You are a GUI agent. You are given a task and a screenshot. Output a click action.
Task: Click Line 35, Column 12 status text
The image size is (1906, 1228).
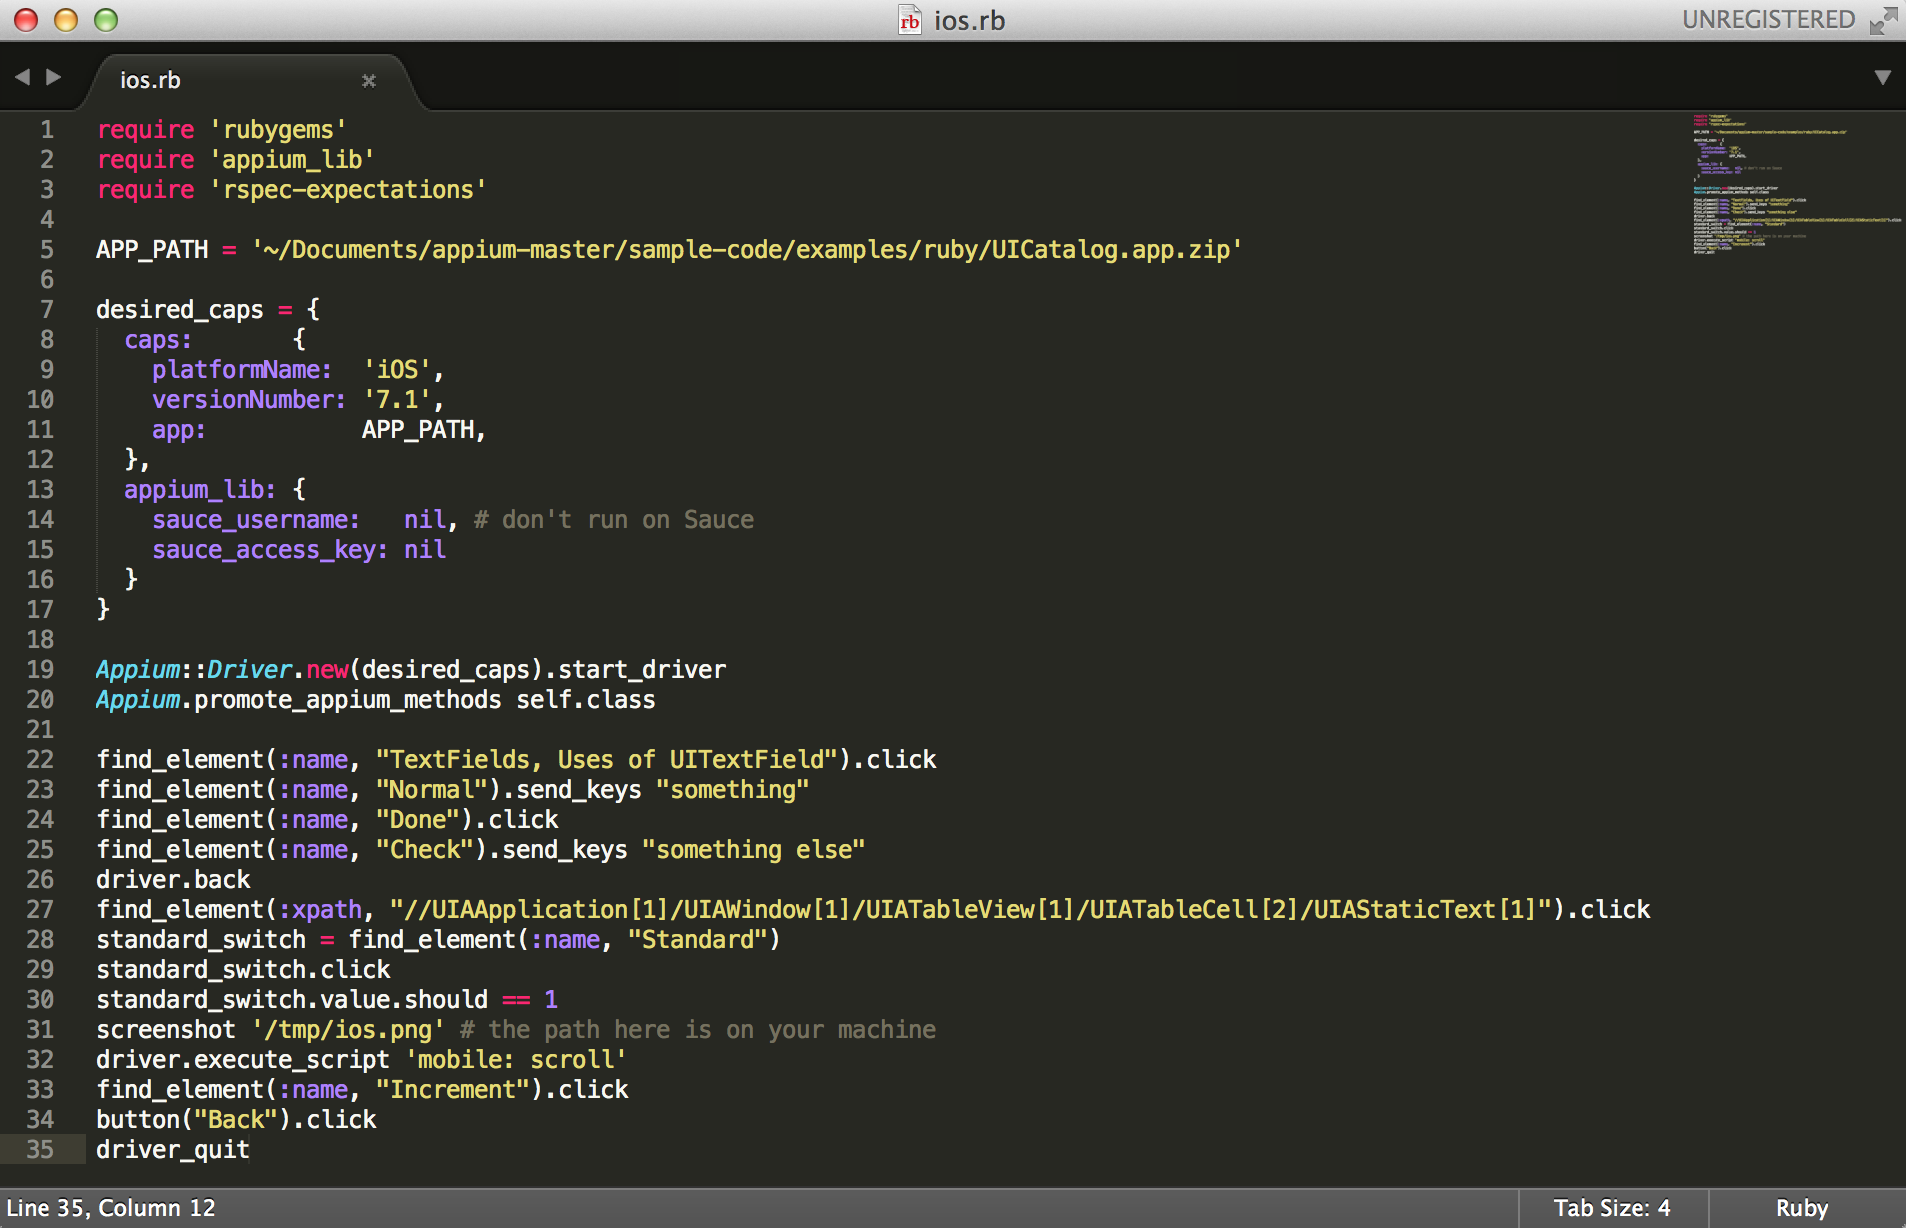tap(111, 1208)
